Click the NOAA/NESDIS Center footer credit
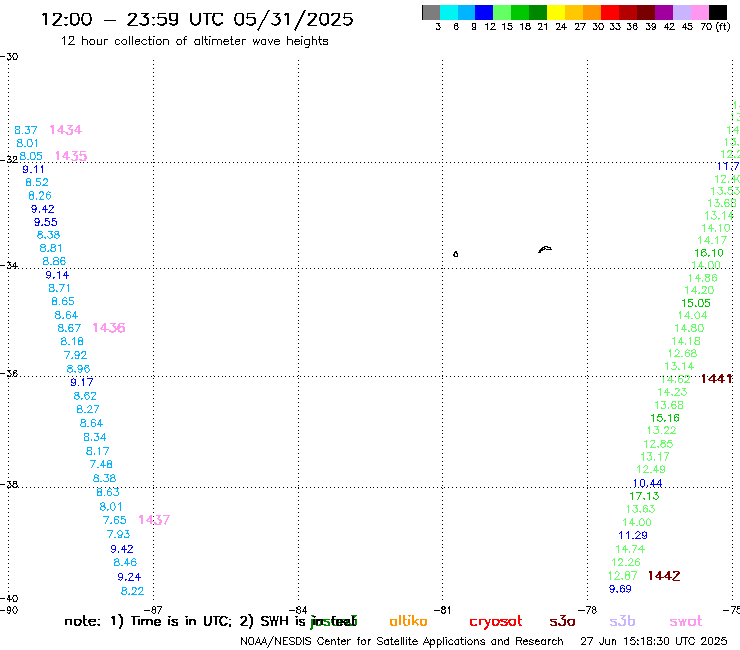Viewport: 740px width, 650px height. [x=402, y=641]
